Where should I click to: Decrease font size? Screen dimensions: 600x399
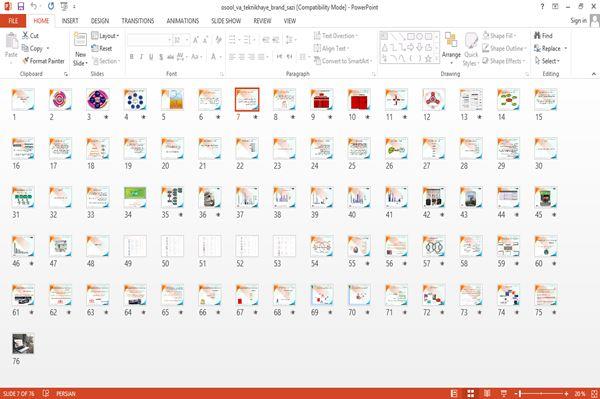(205, 40)
